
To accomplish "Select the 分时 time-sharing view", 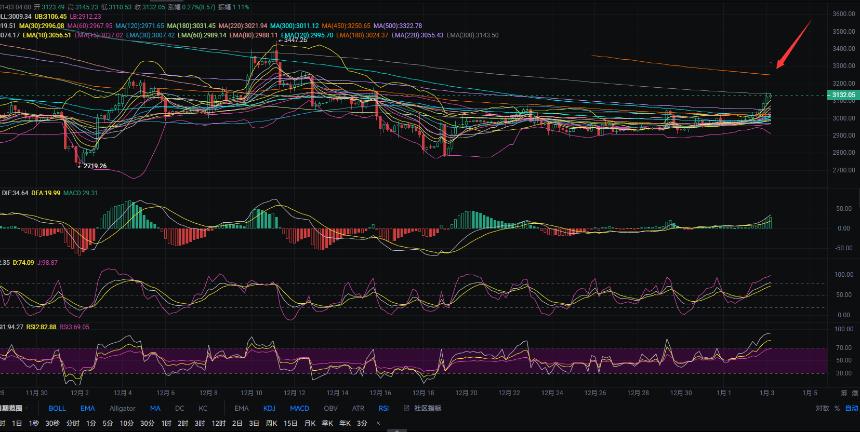I will 72,423.
